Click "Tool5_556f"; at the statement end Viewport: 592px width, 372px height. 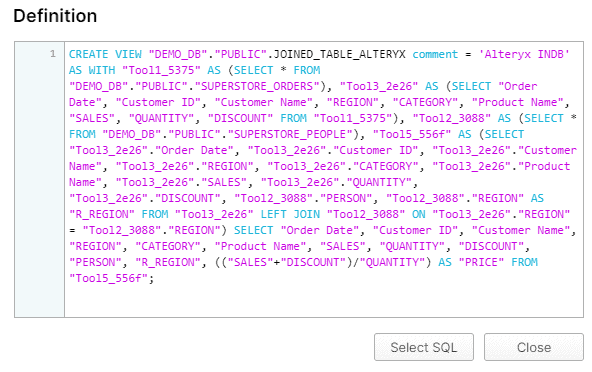pyautogui.click(x=112, y=278)
